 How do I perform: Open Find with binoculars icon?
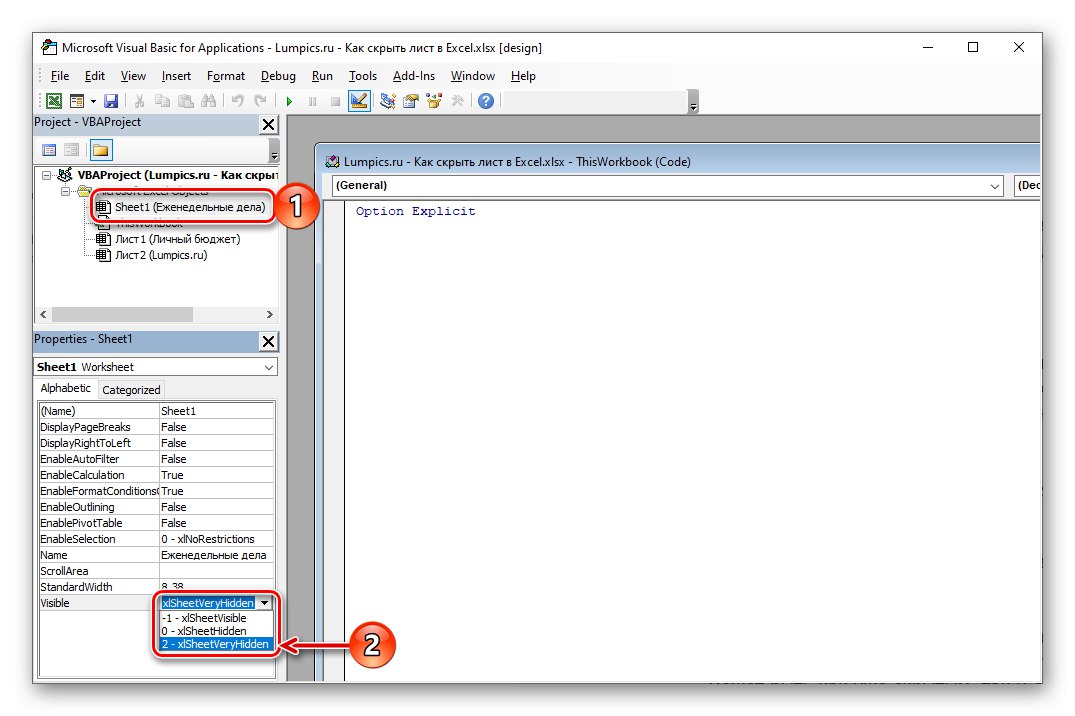pyautogui.click(x=209, y=102)
